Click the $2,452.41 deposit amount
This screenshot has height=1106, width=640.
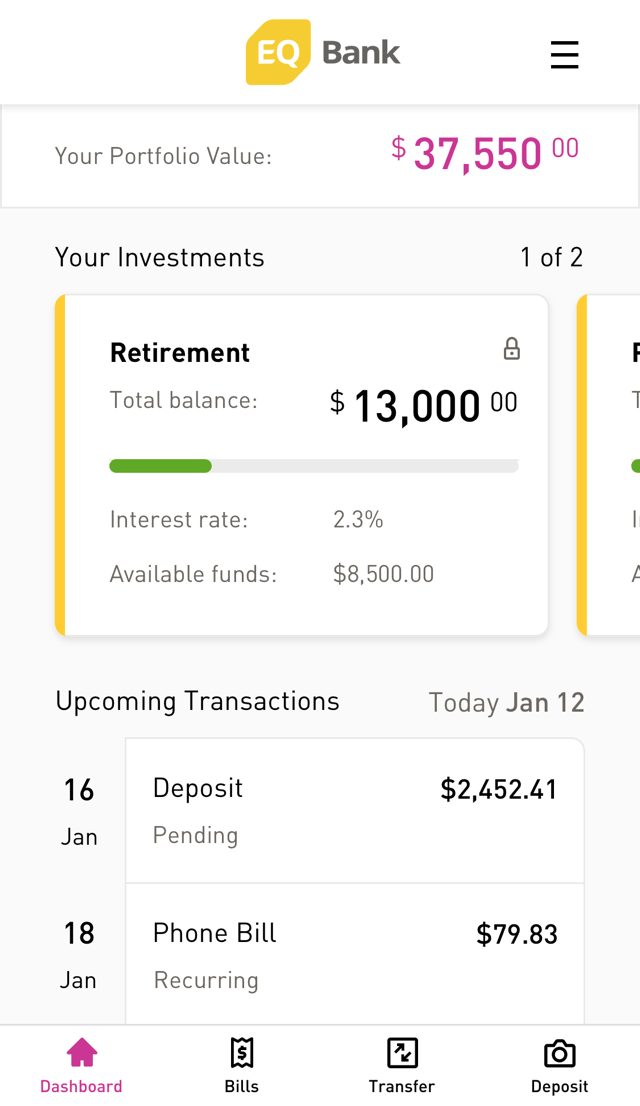tap(498, 790)
